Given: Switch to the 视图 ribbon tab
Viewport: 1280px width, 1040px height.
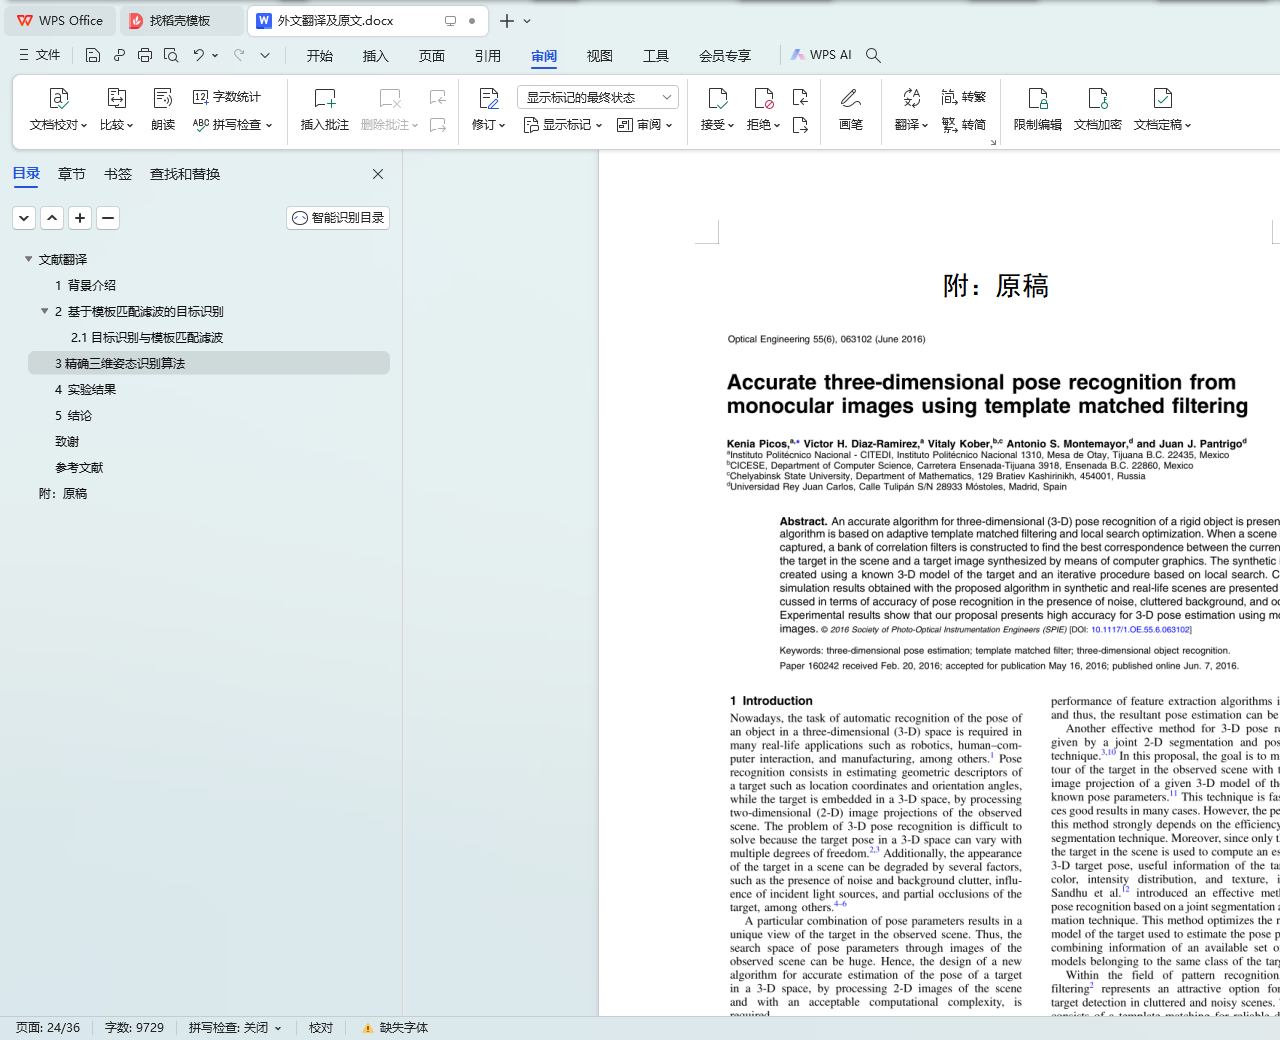Looking at the screenshot, I should click(600, 56).
